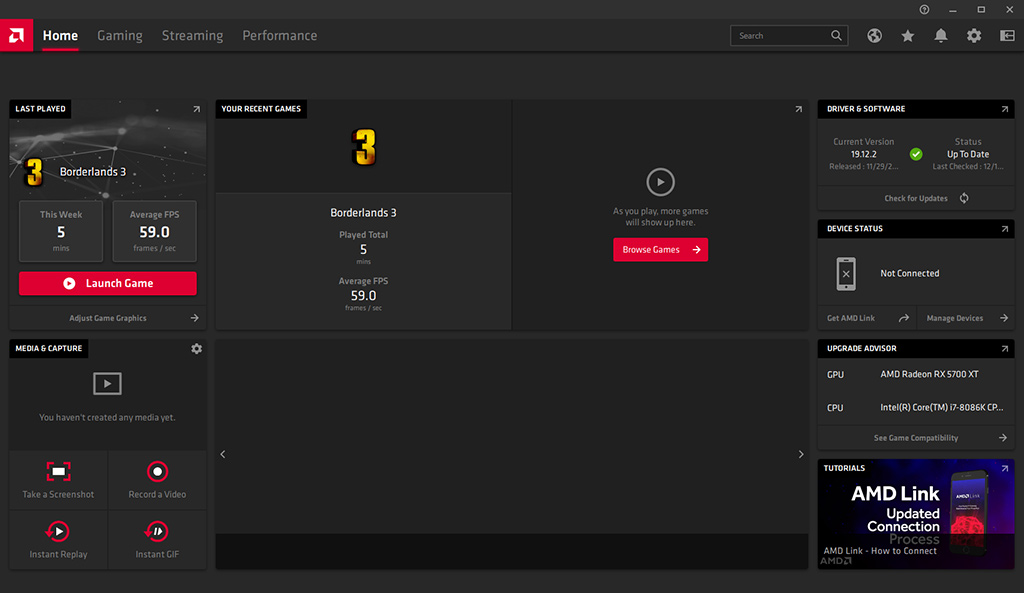
Task: Click Check for Updates
Action: [x=916, y=199]
